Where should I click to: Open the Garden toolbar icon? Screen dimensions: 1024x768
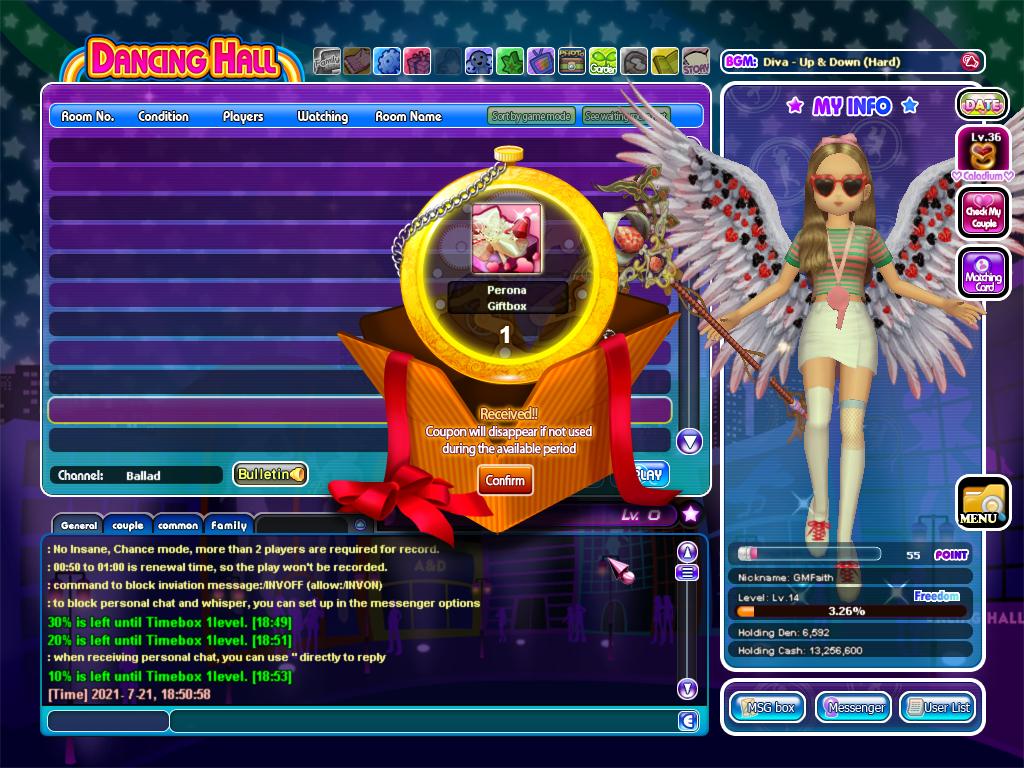602,62
